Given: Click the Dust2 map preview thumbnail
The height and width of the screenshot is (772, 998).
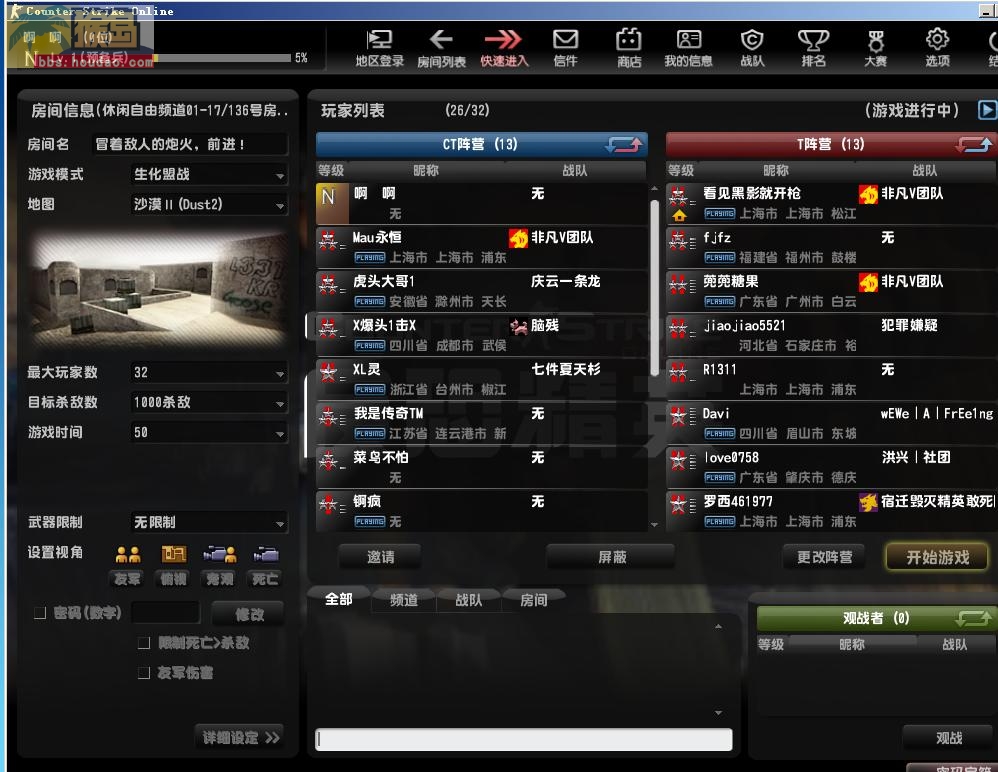Looking at the screenshot, I should click(x=158, y=290).
